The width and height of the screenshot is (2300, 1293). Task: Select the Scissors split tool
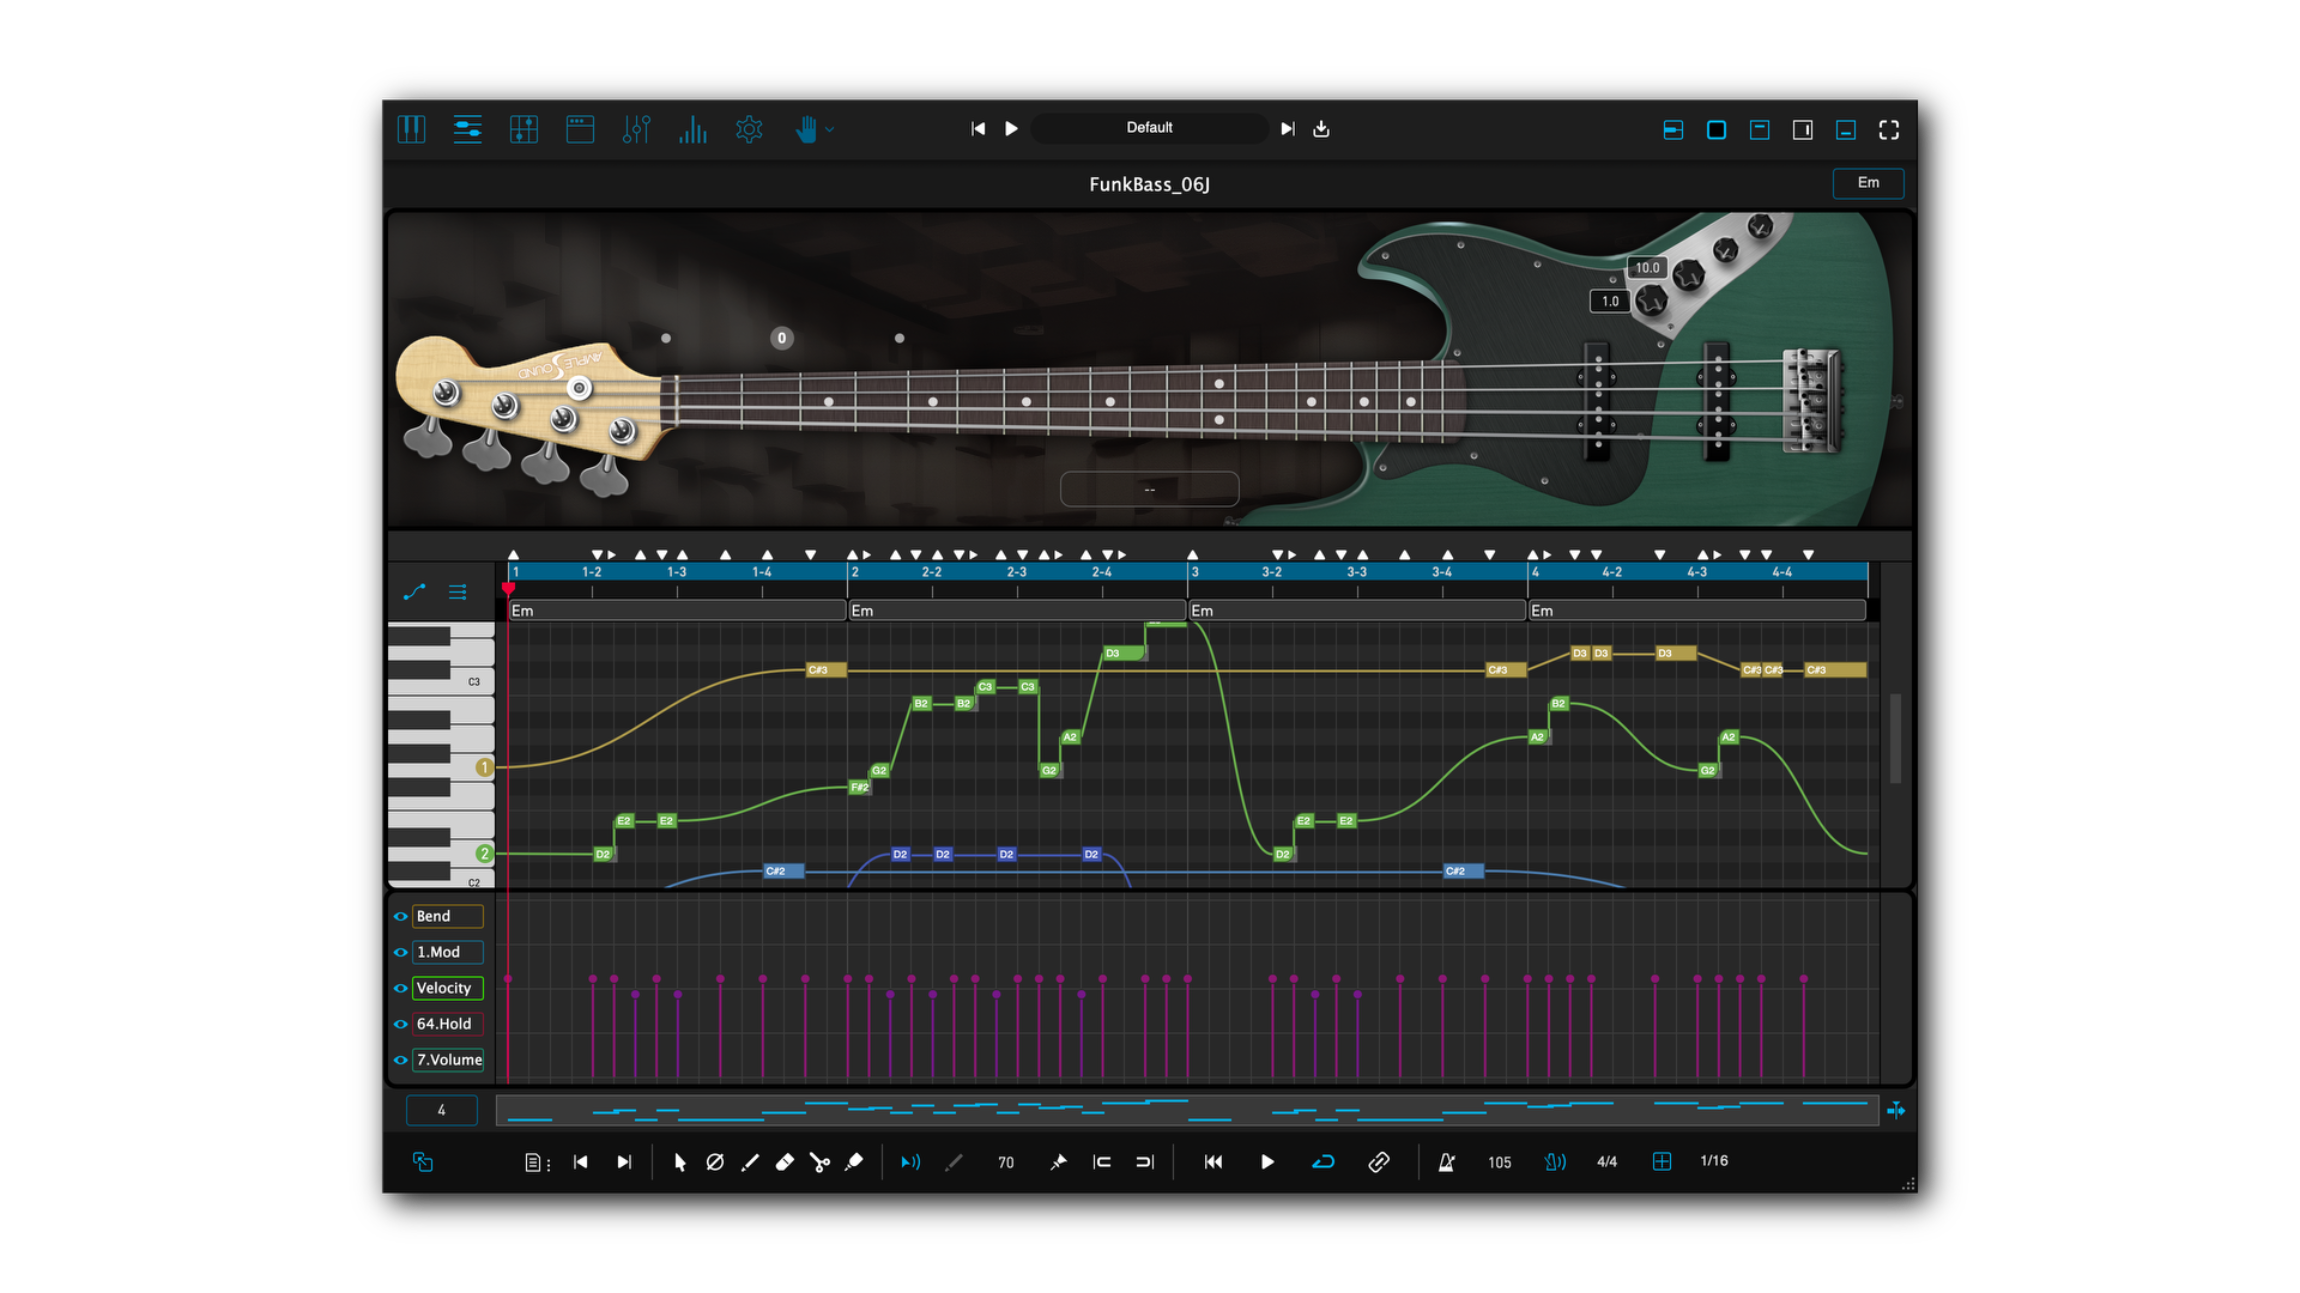coord(820,1161)
